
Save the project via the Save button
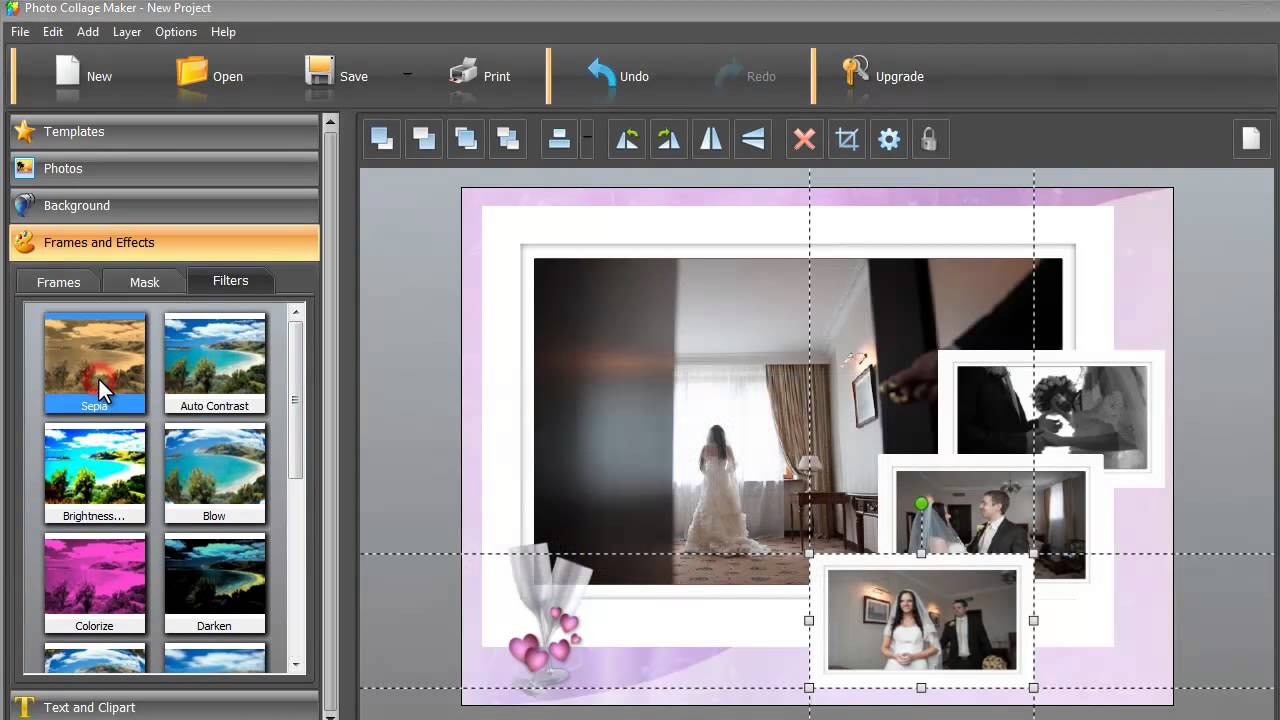pos(336,76)
